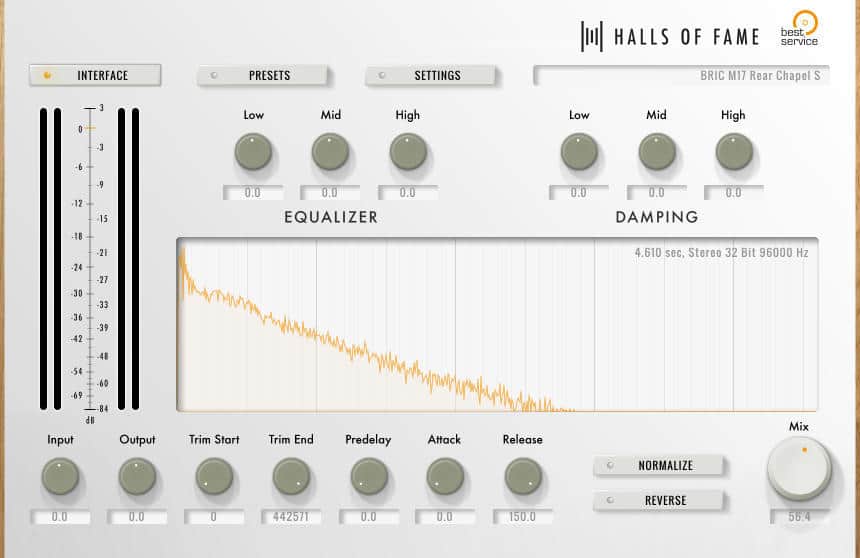
Task: Click the impulse response waveform display
Action: [497, 325]
